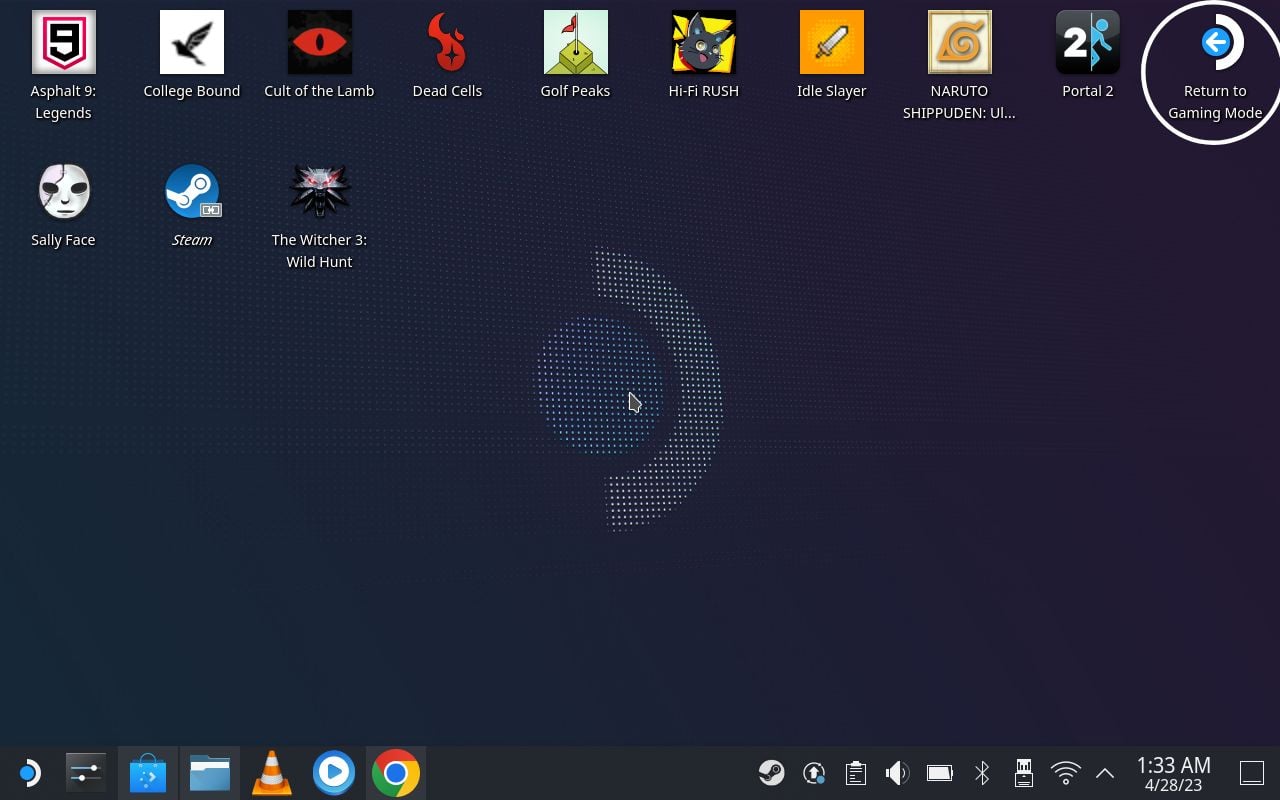This screenshot has height=800, width=1280.
Task: Click the Dead Cells desktop icon
Action: pos(448,43)
